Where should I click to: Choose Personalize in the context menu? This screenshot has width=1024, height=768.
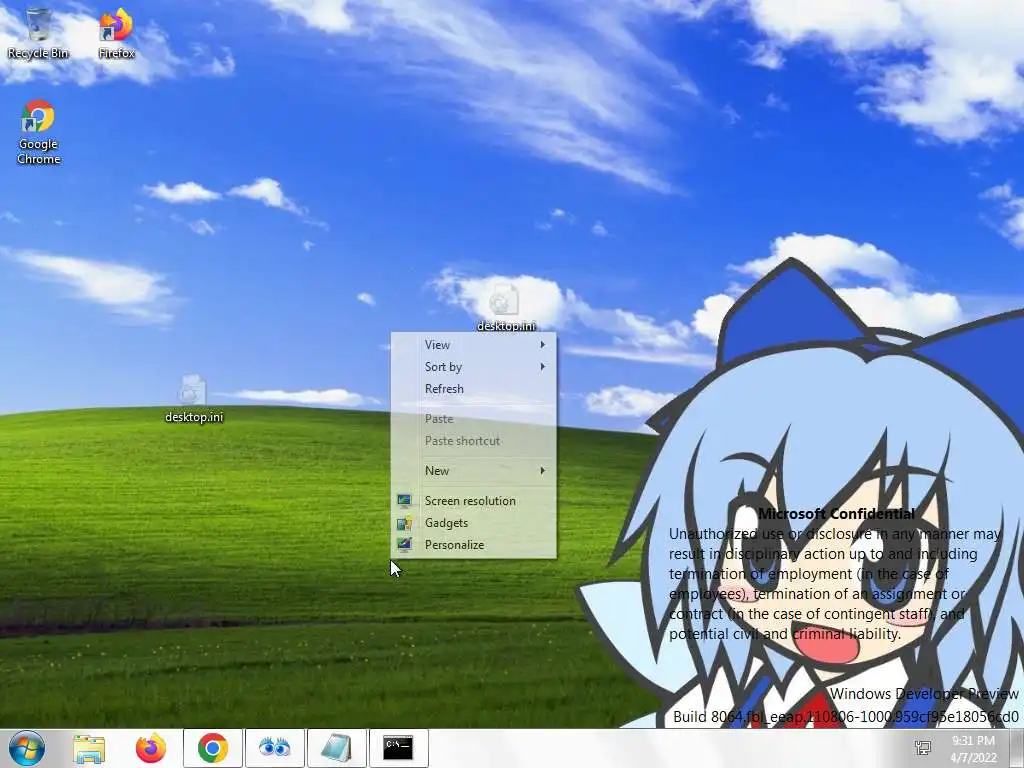click(x=473, y=545)
